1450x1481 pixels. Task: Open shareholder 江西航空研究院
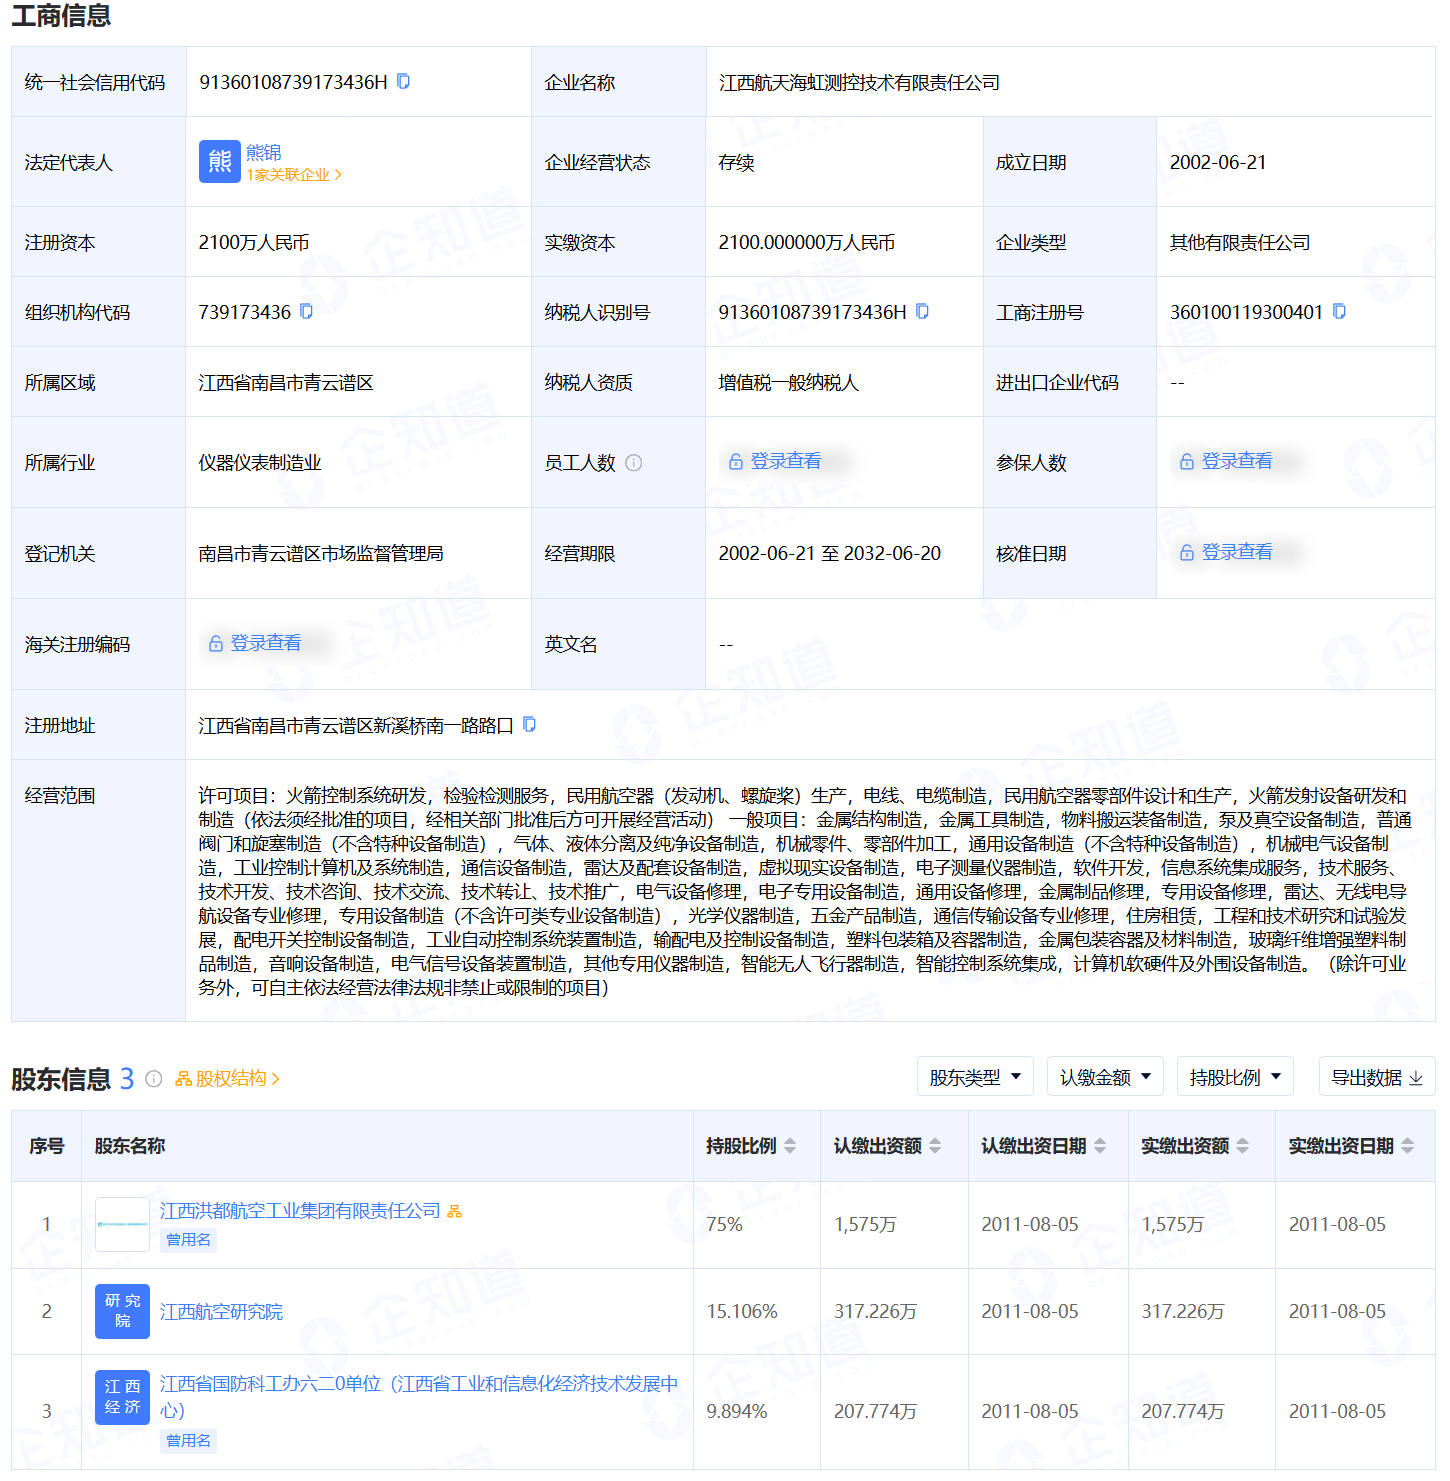tap(221, 1311)
